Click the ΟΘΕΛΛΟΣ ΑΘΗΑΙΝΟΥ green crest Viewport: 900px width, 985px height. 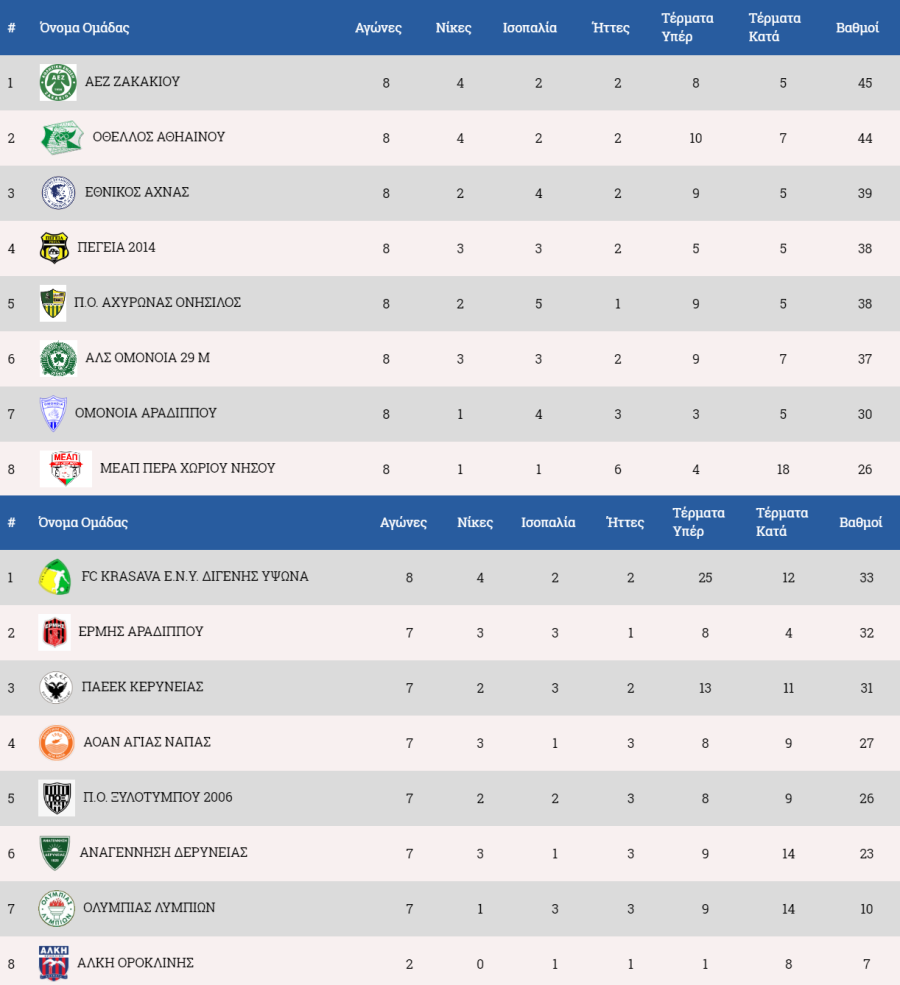62,138
